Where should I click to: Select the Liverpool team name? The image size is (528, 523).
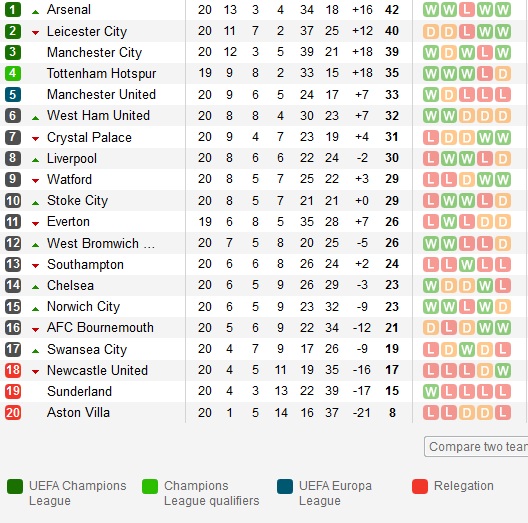point(72,158)
